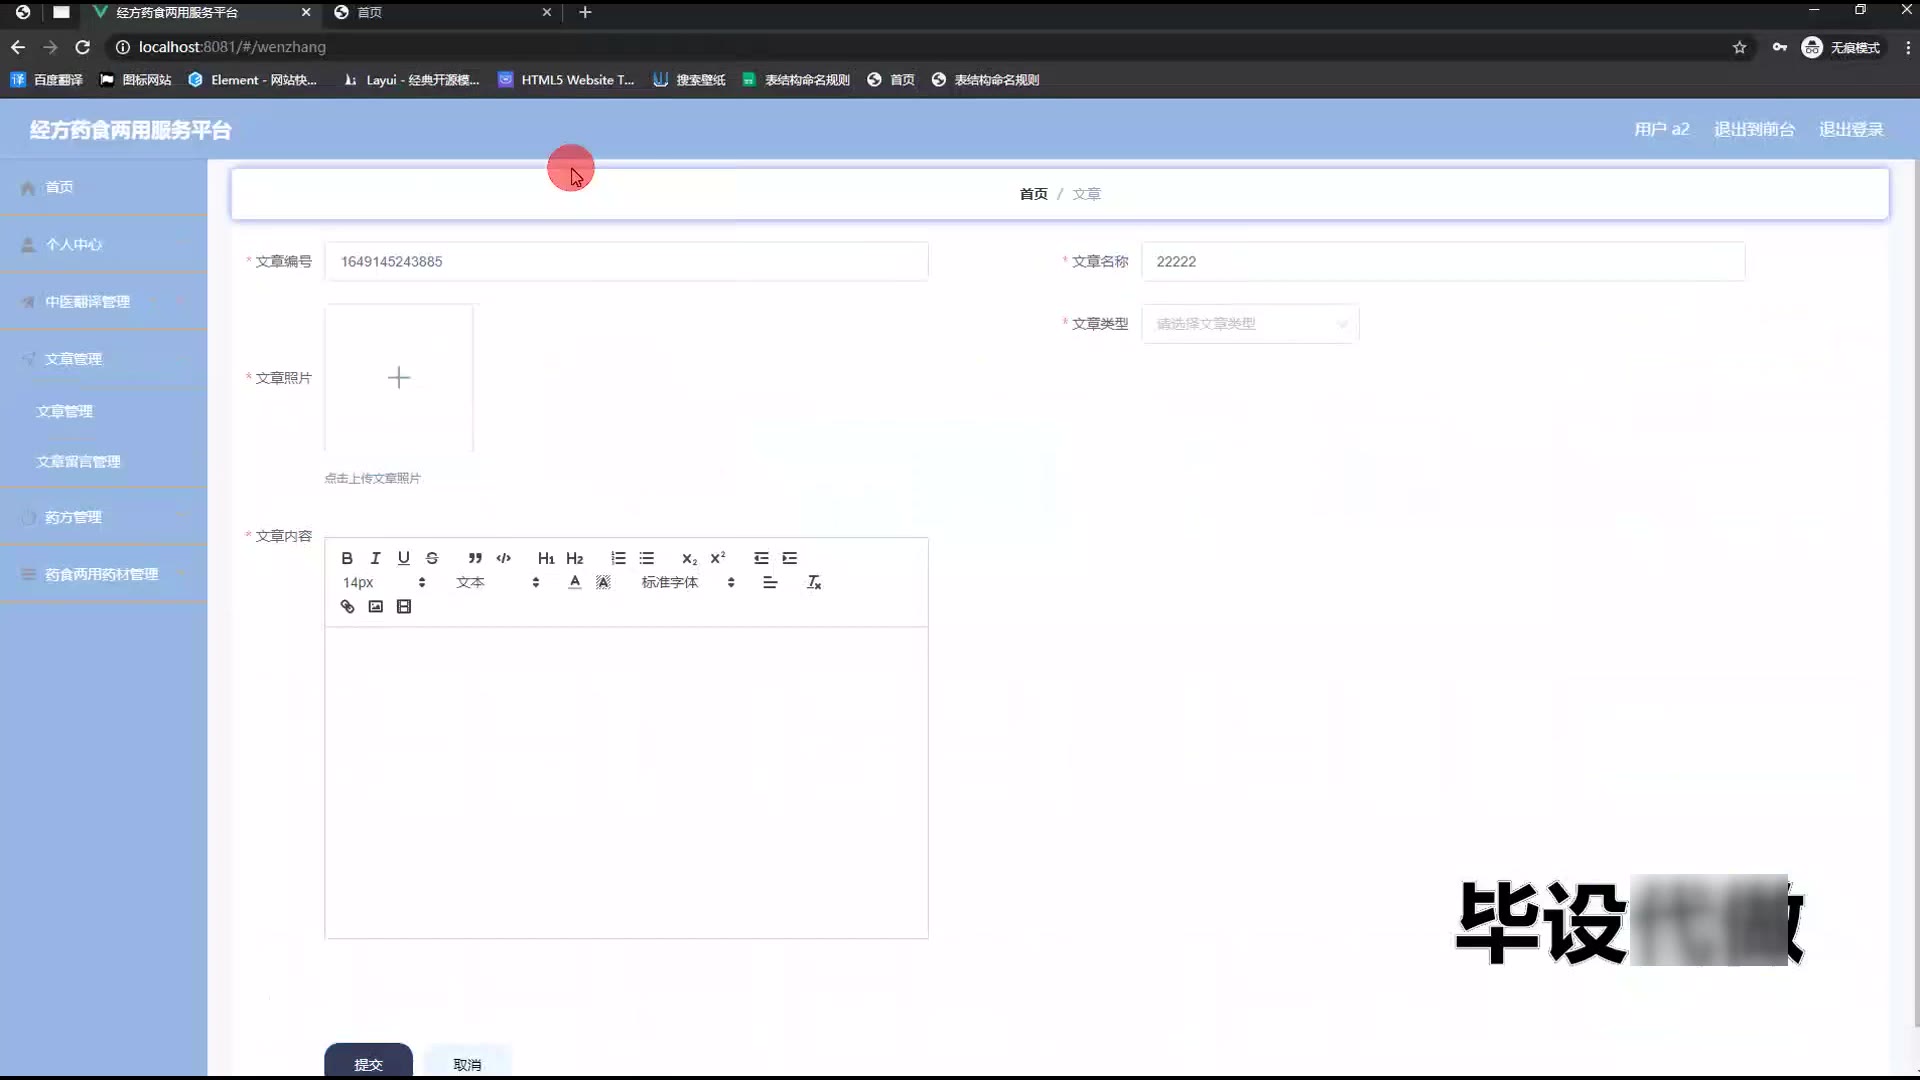Insert an image in editor

click(375, 607)
